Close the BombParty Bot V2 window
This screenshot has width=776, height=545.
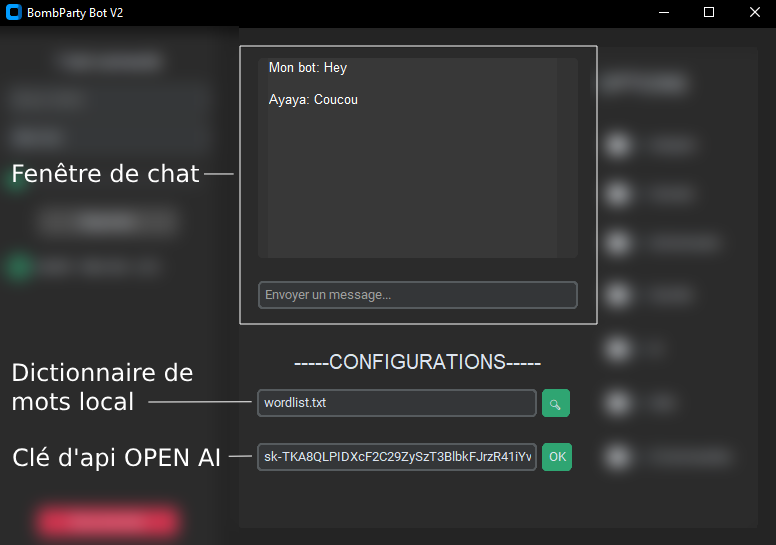click(x=754, y=13)
